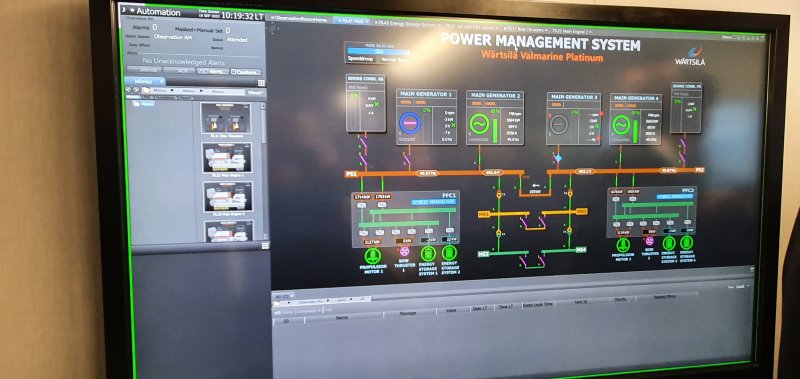Open the grid view icon above Mimics panel

261,83
